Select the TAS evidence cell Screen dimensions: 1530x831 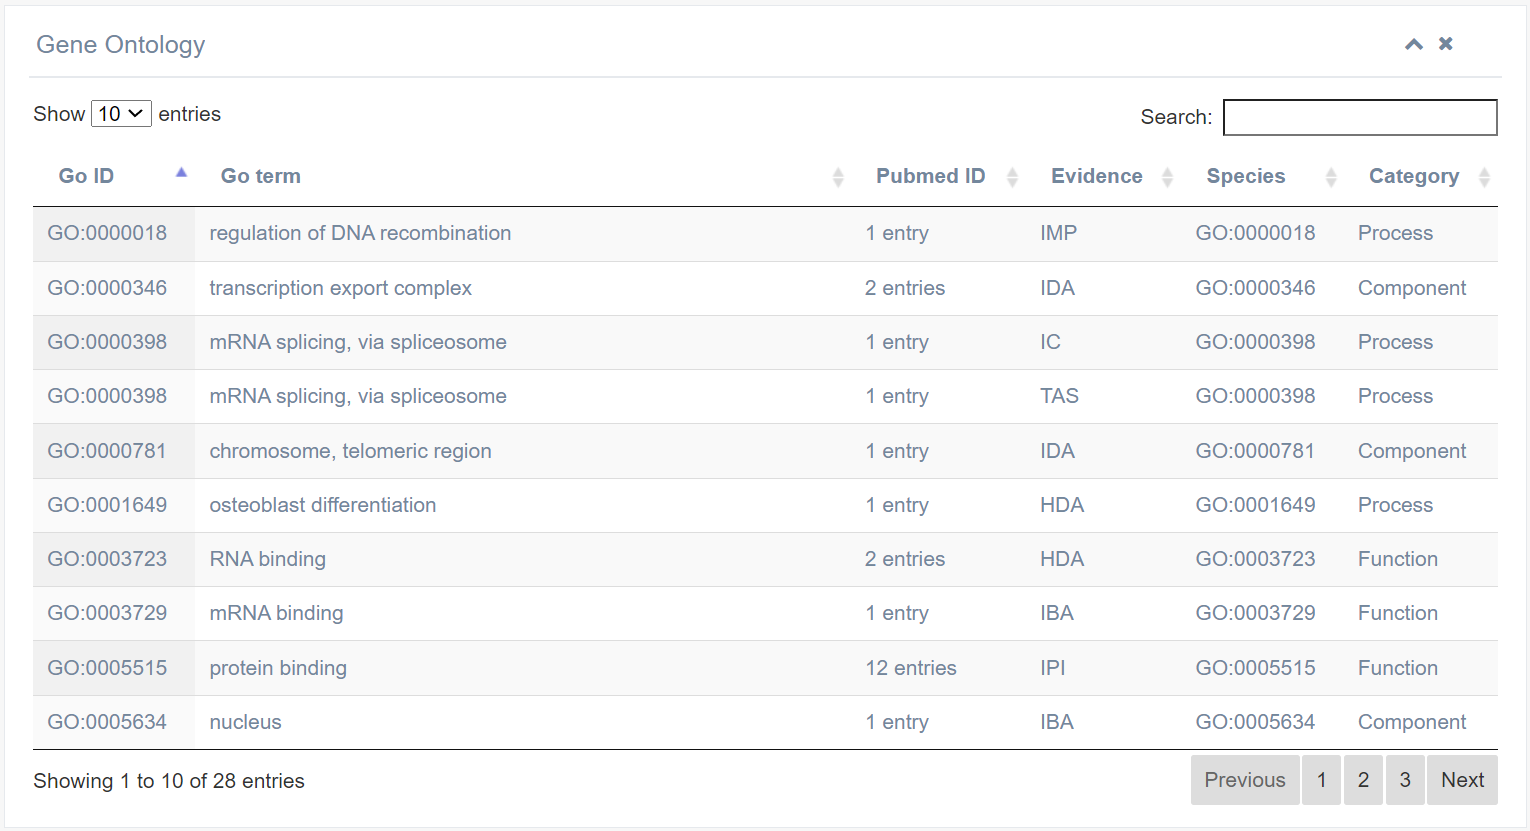click(1059, 396)
